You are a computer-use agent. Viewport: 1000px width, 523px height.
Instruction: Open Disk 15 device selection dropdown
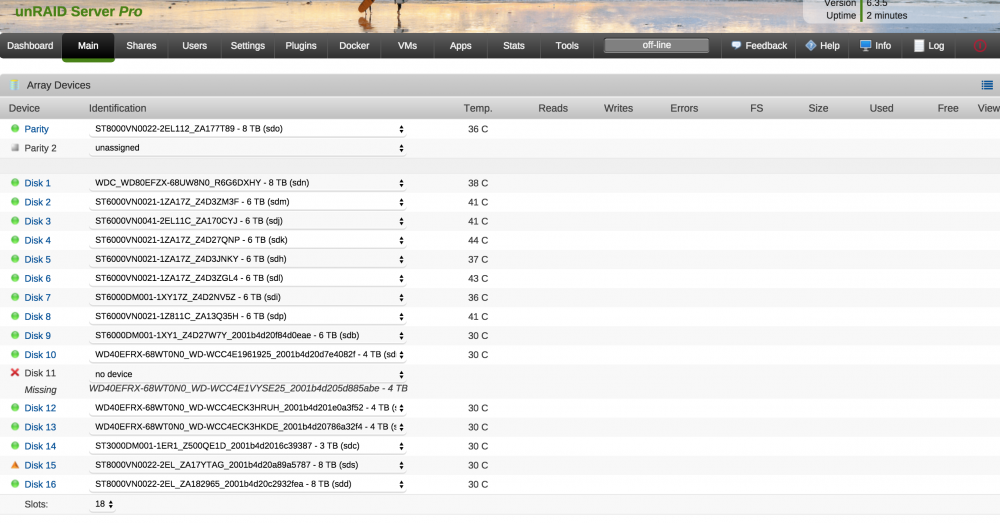coord(247,465)
